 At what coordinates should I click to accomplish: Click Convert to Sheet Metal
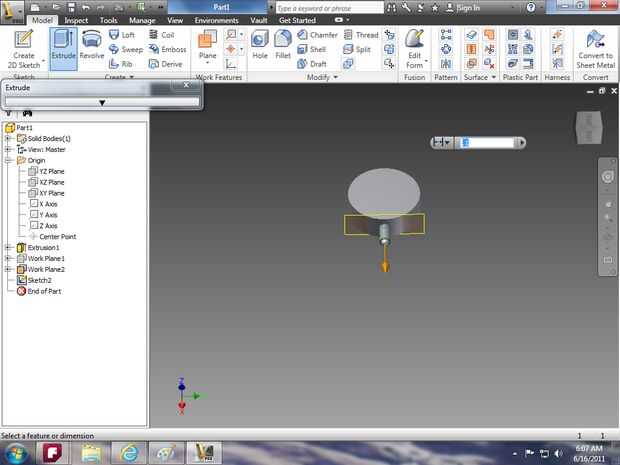coord(595,49)
